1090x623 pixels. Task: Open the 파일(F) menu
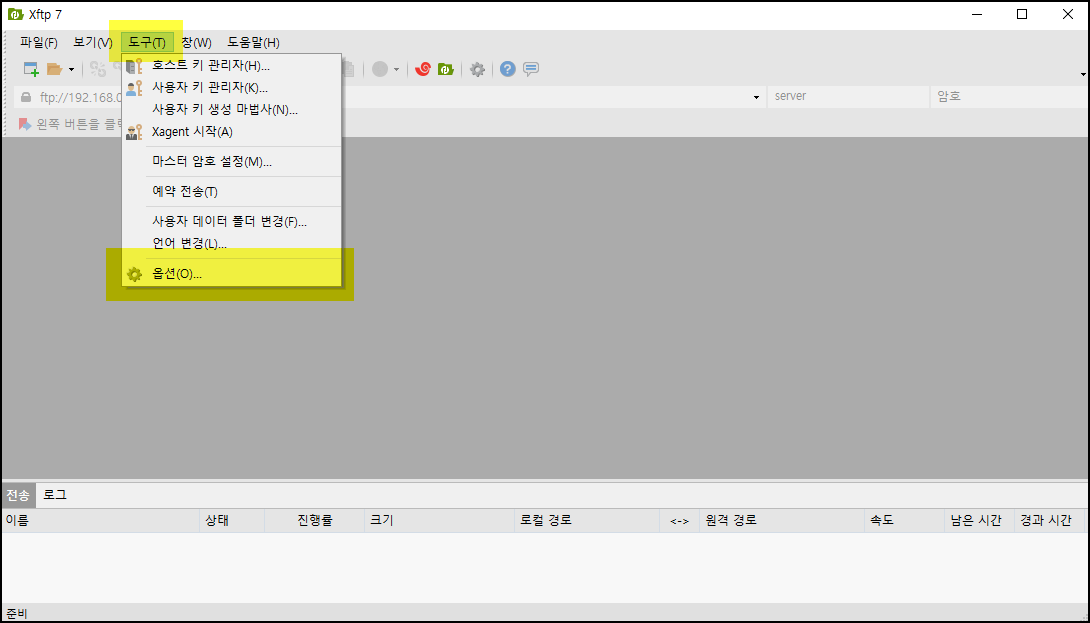click(x=39, y=42)
